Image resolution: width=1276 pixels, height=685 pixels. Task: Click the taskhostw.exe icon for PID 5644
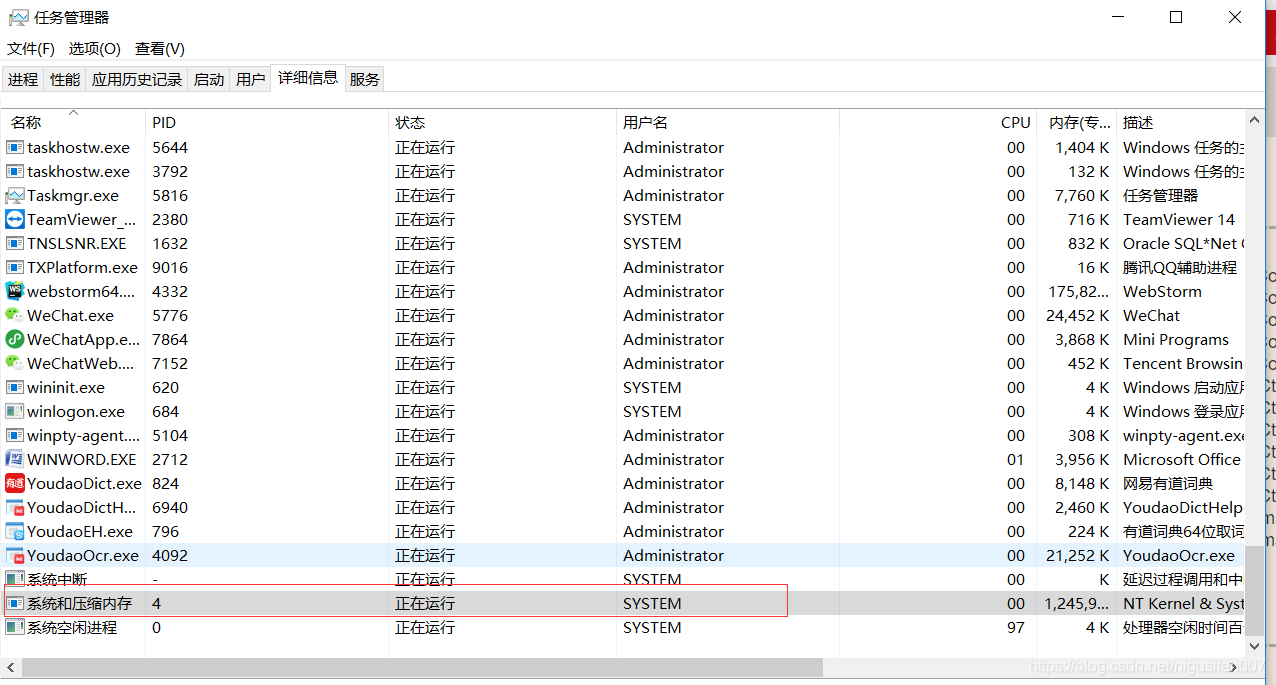point(15,147)
